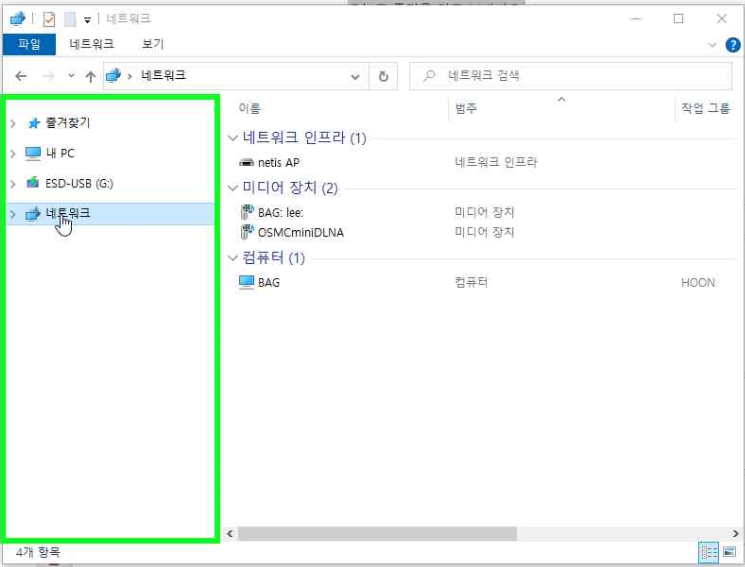Go up one level with the up arrow
The image size is (745, 567).
click(x=90, y=76)
